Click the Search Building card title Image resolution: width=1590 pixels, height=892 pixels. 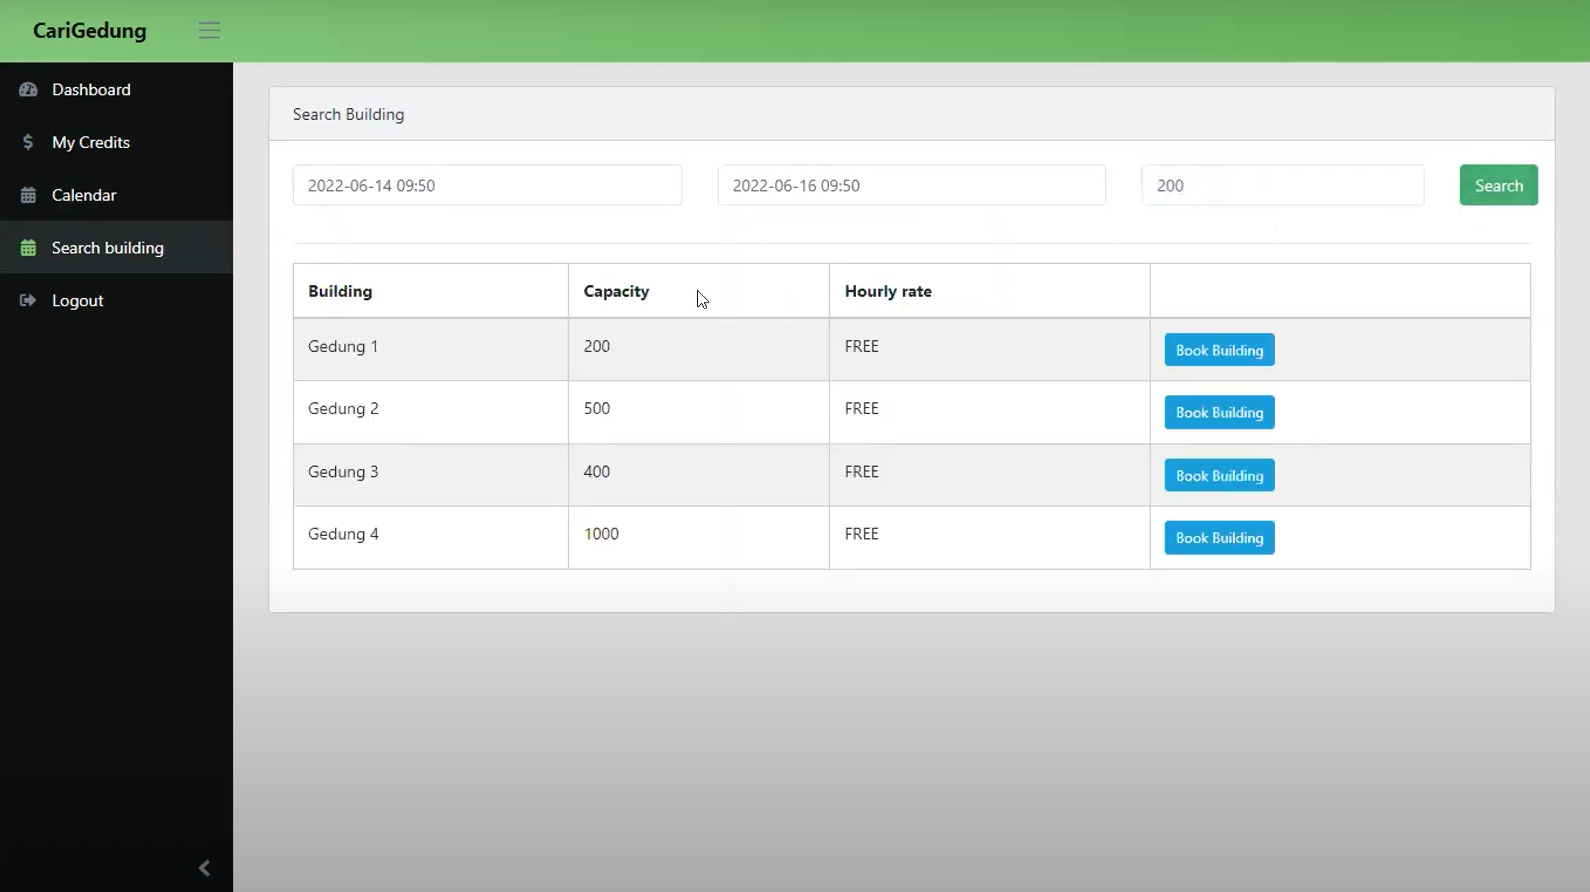click(x=348, y=114)
